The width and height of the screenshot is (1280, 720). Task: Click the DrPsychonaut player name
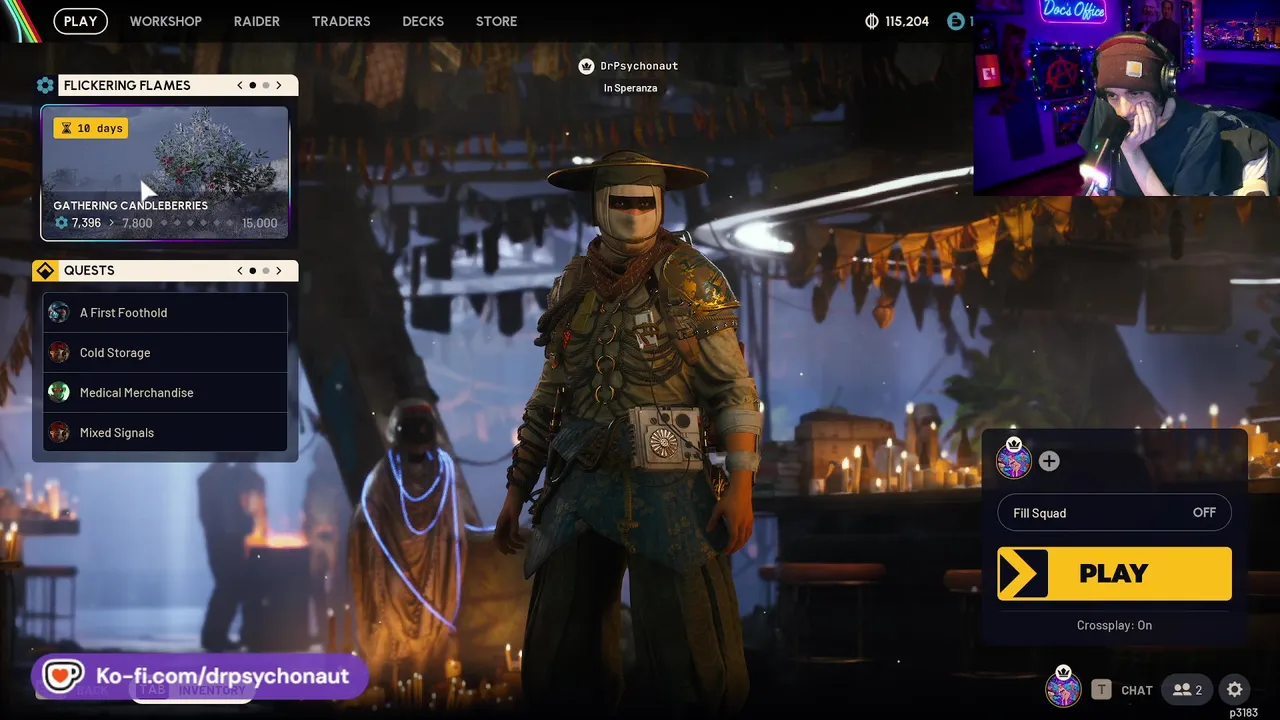pos(639,66)
